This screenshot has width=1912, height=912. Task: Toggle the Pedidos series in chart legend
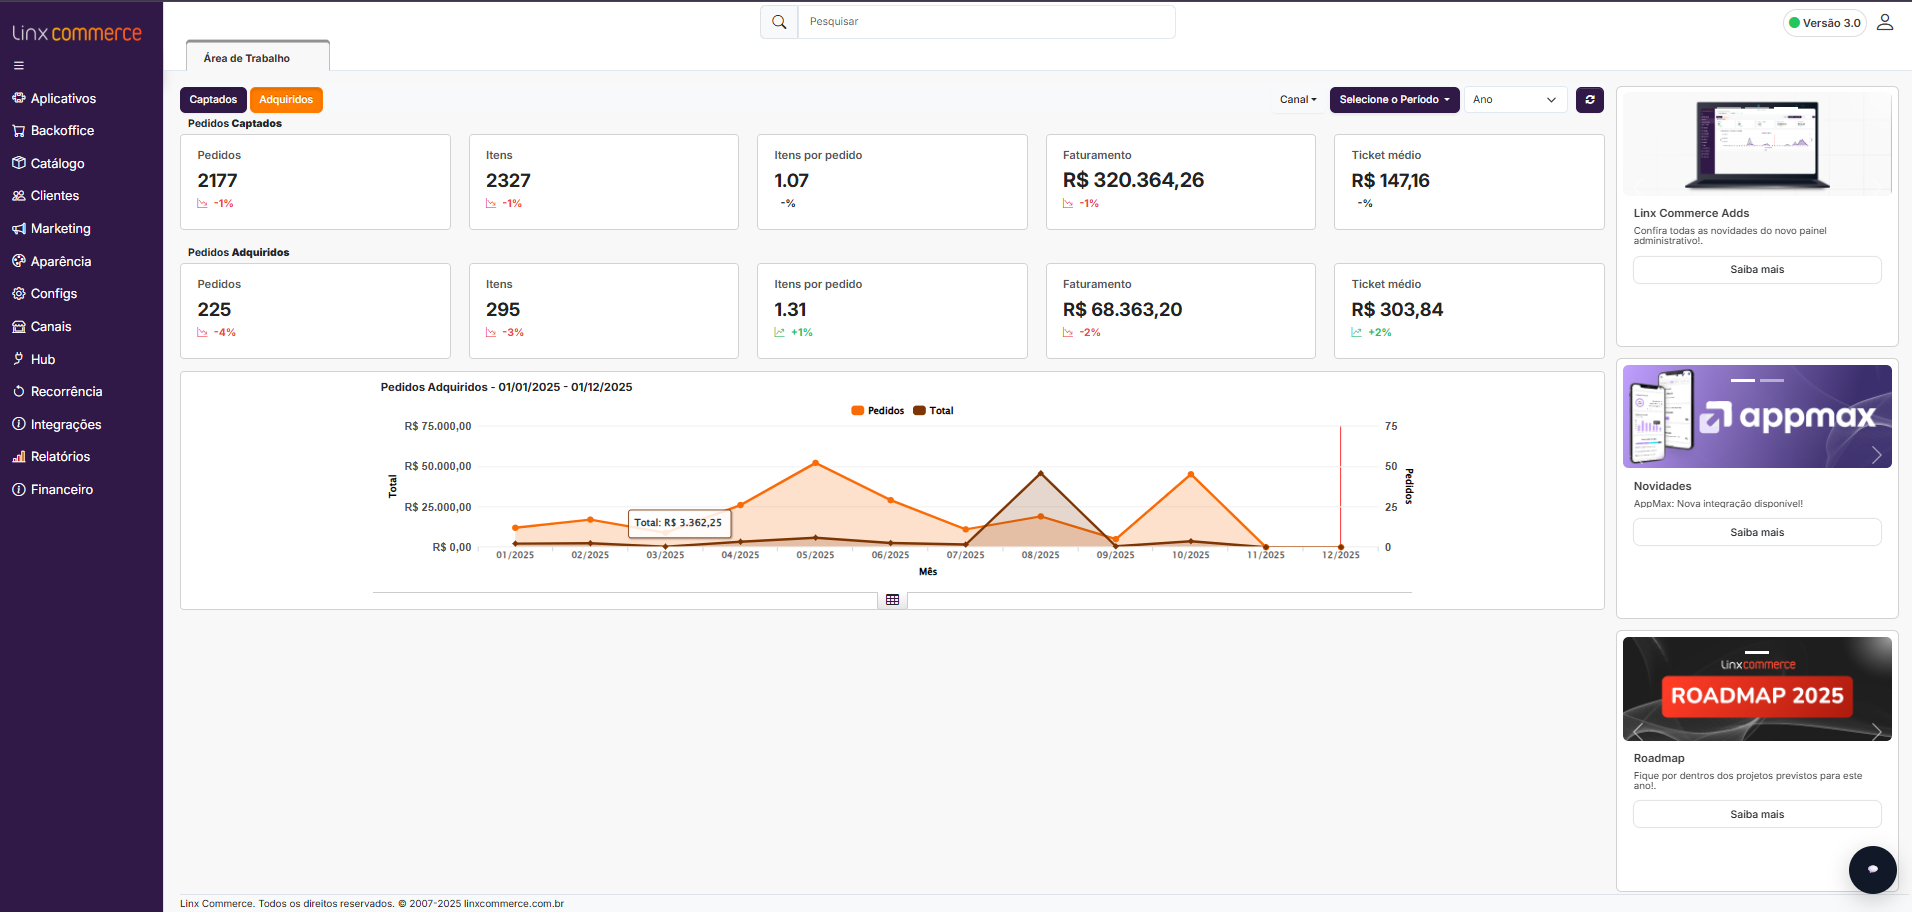[878, 411]
